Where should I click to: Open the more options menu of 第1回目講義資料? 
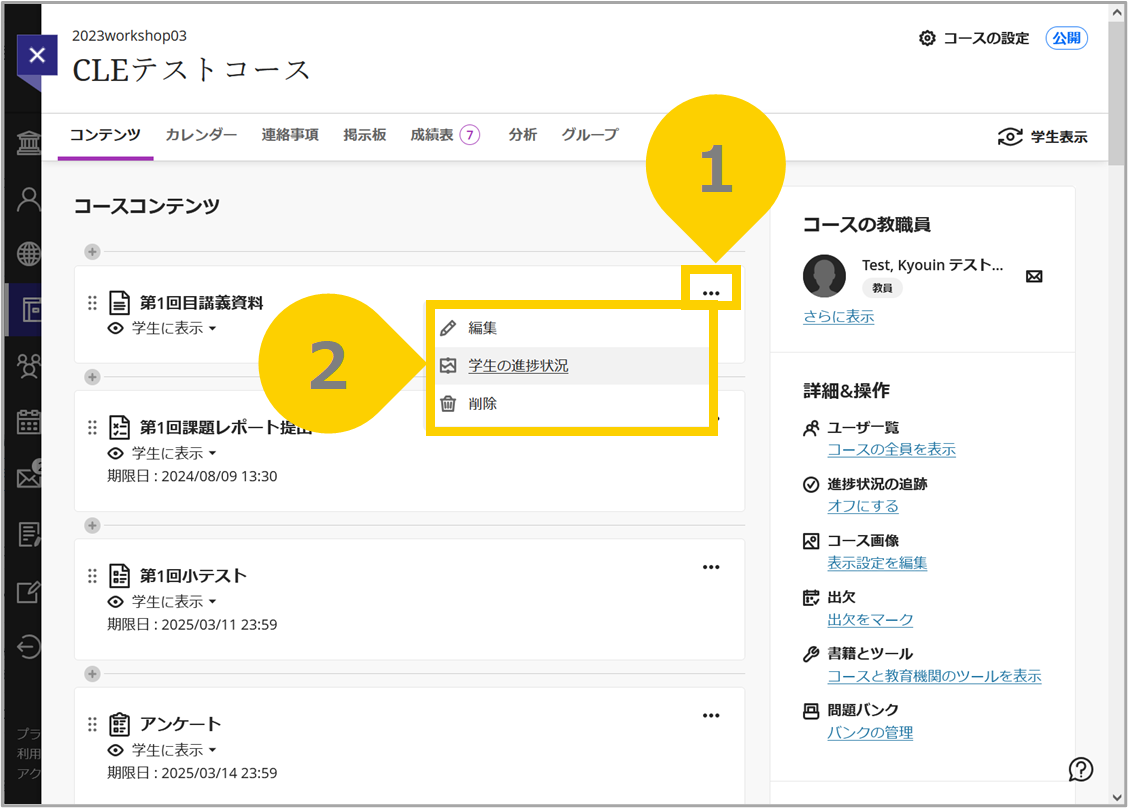coord(711,293)
